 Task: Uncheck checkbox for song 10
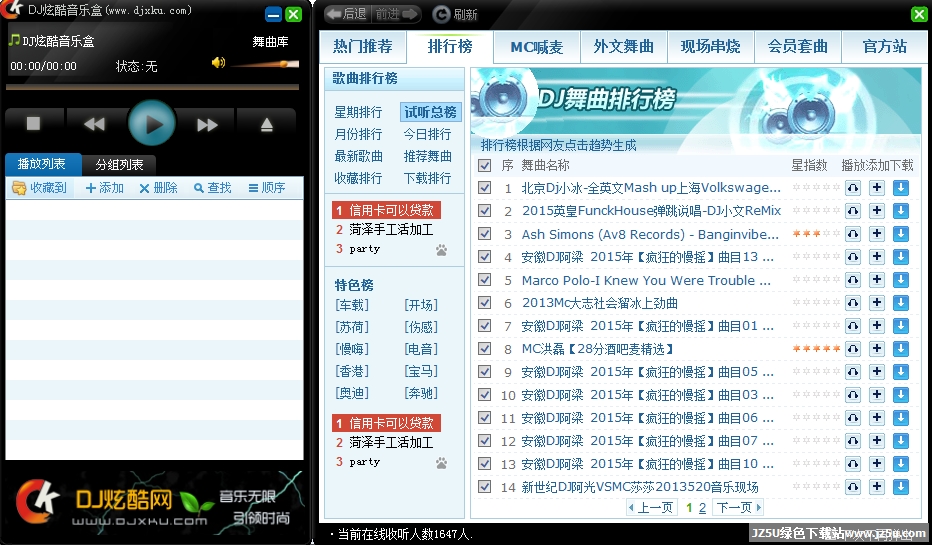pyautogui.click(x=484, y=395)
